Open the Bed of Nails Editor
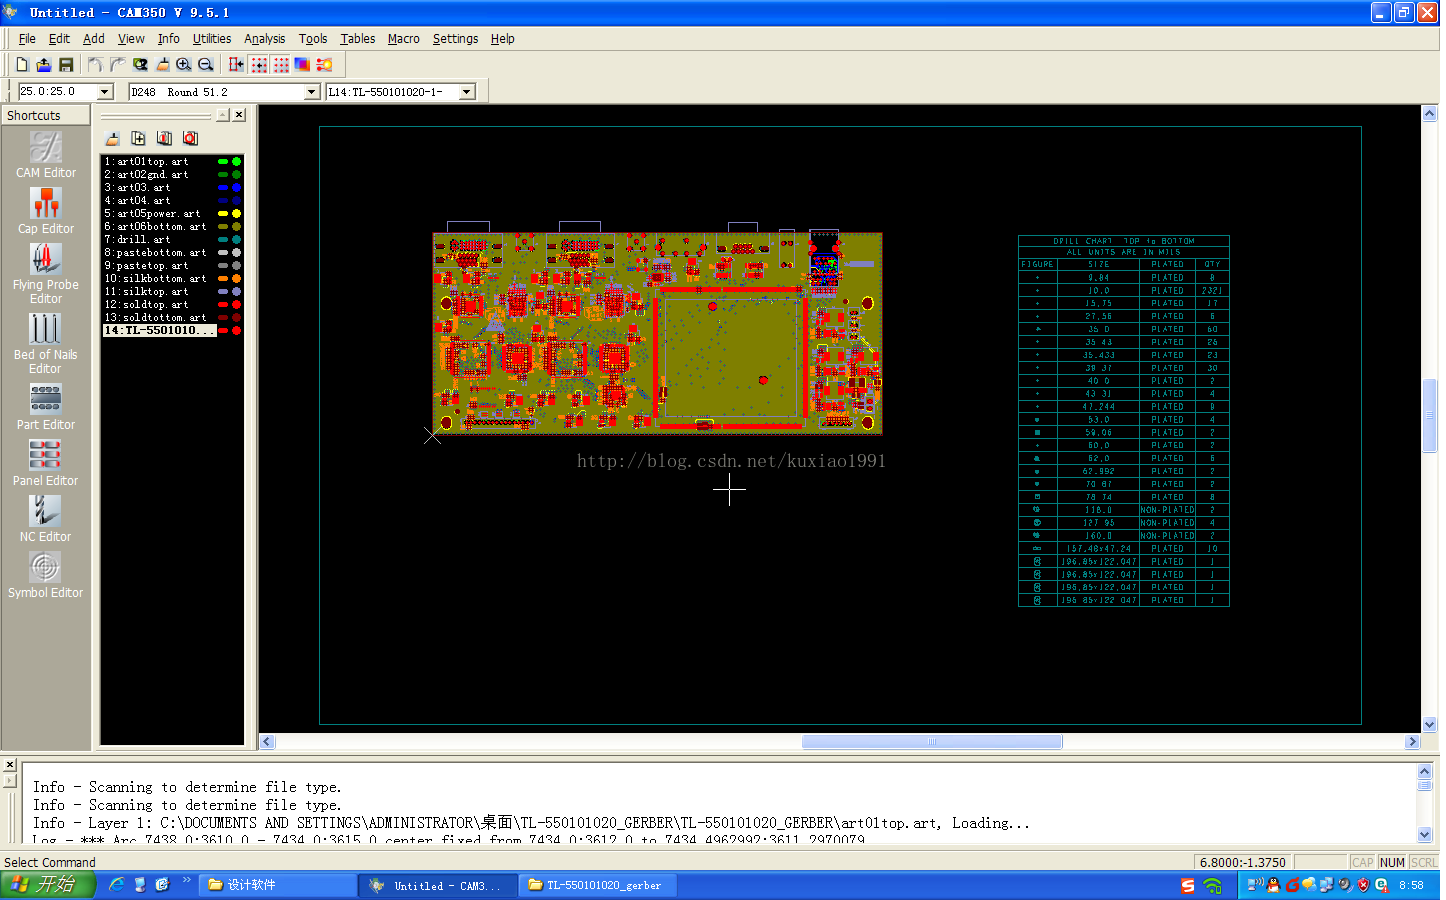1446x900 pixels. click(x=46, y=330)
